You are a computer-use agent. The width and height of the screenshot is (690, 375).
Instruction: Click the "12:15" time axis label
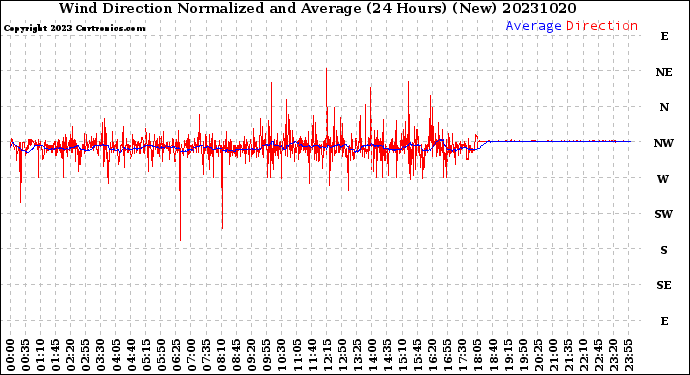coord(327,355)
